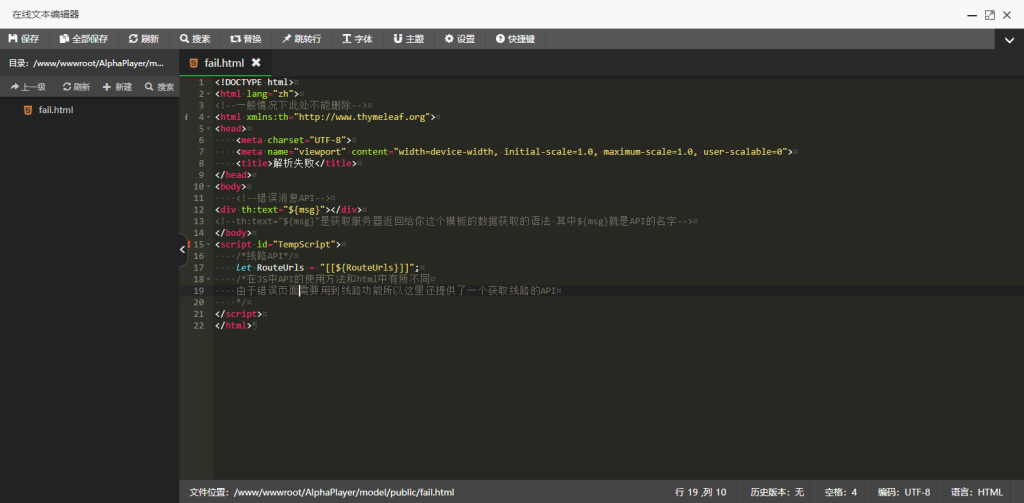This screenshot has width=1024, height=503.
Task: Click the info marker at line 4 gutter
Action: (187, 118)
